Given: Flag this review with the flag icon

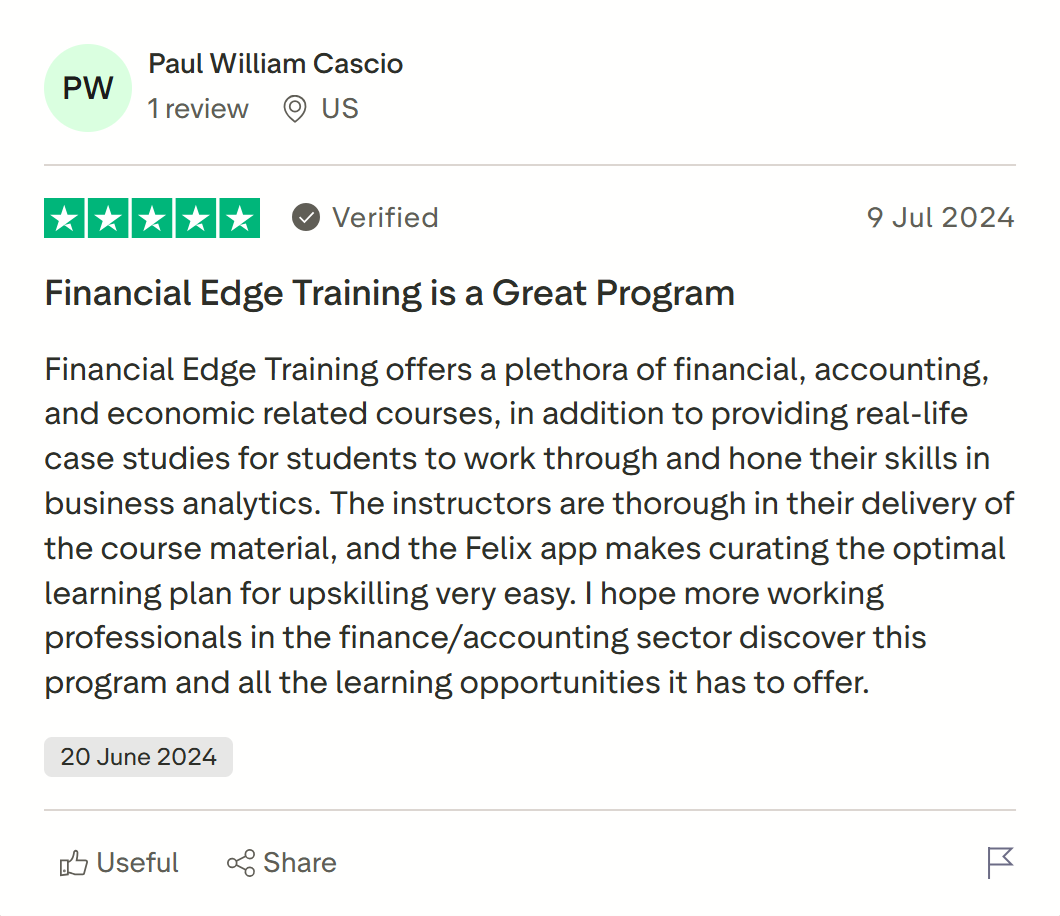Looking at the screenshot, I should tap(1000, 862).
